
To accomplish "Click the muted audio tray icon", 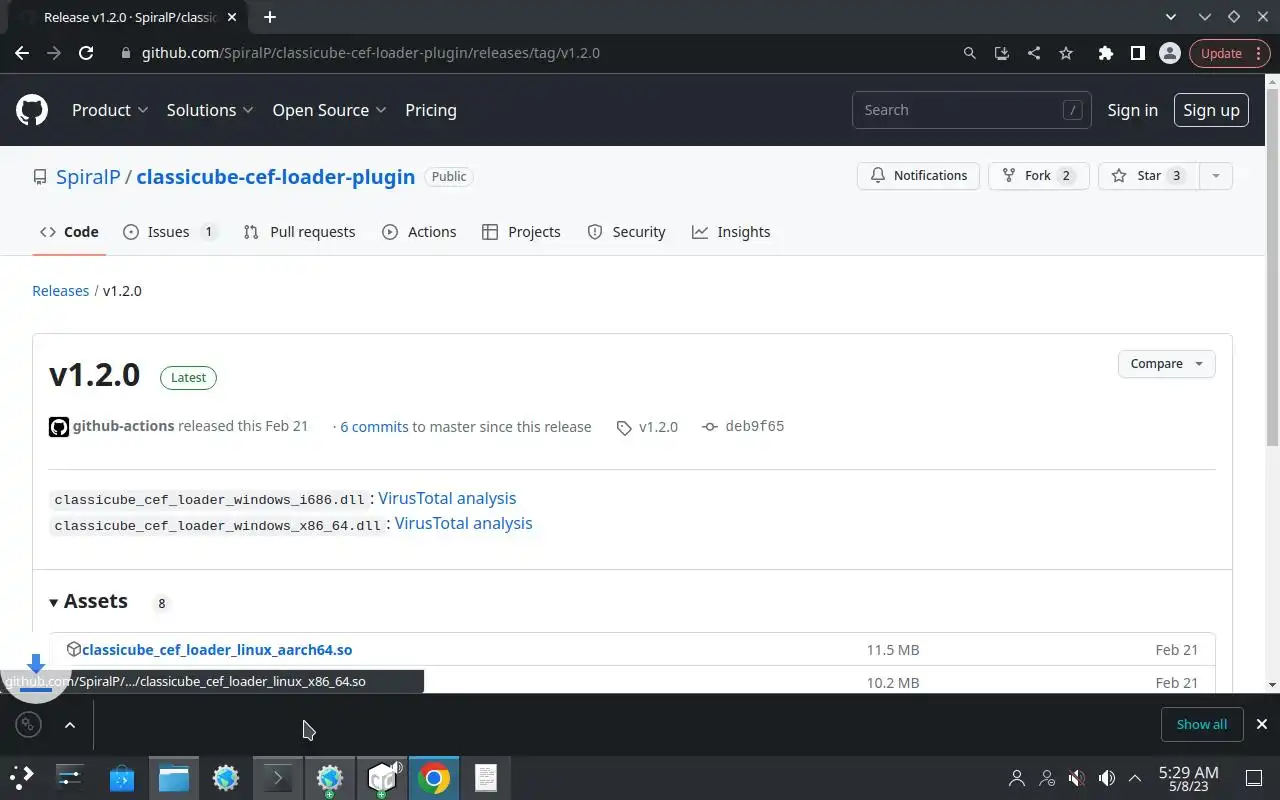I will click(x=1077, y=778).
